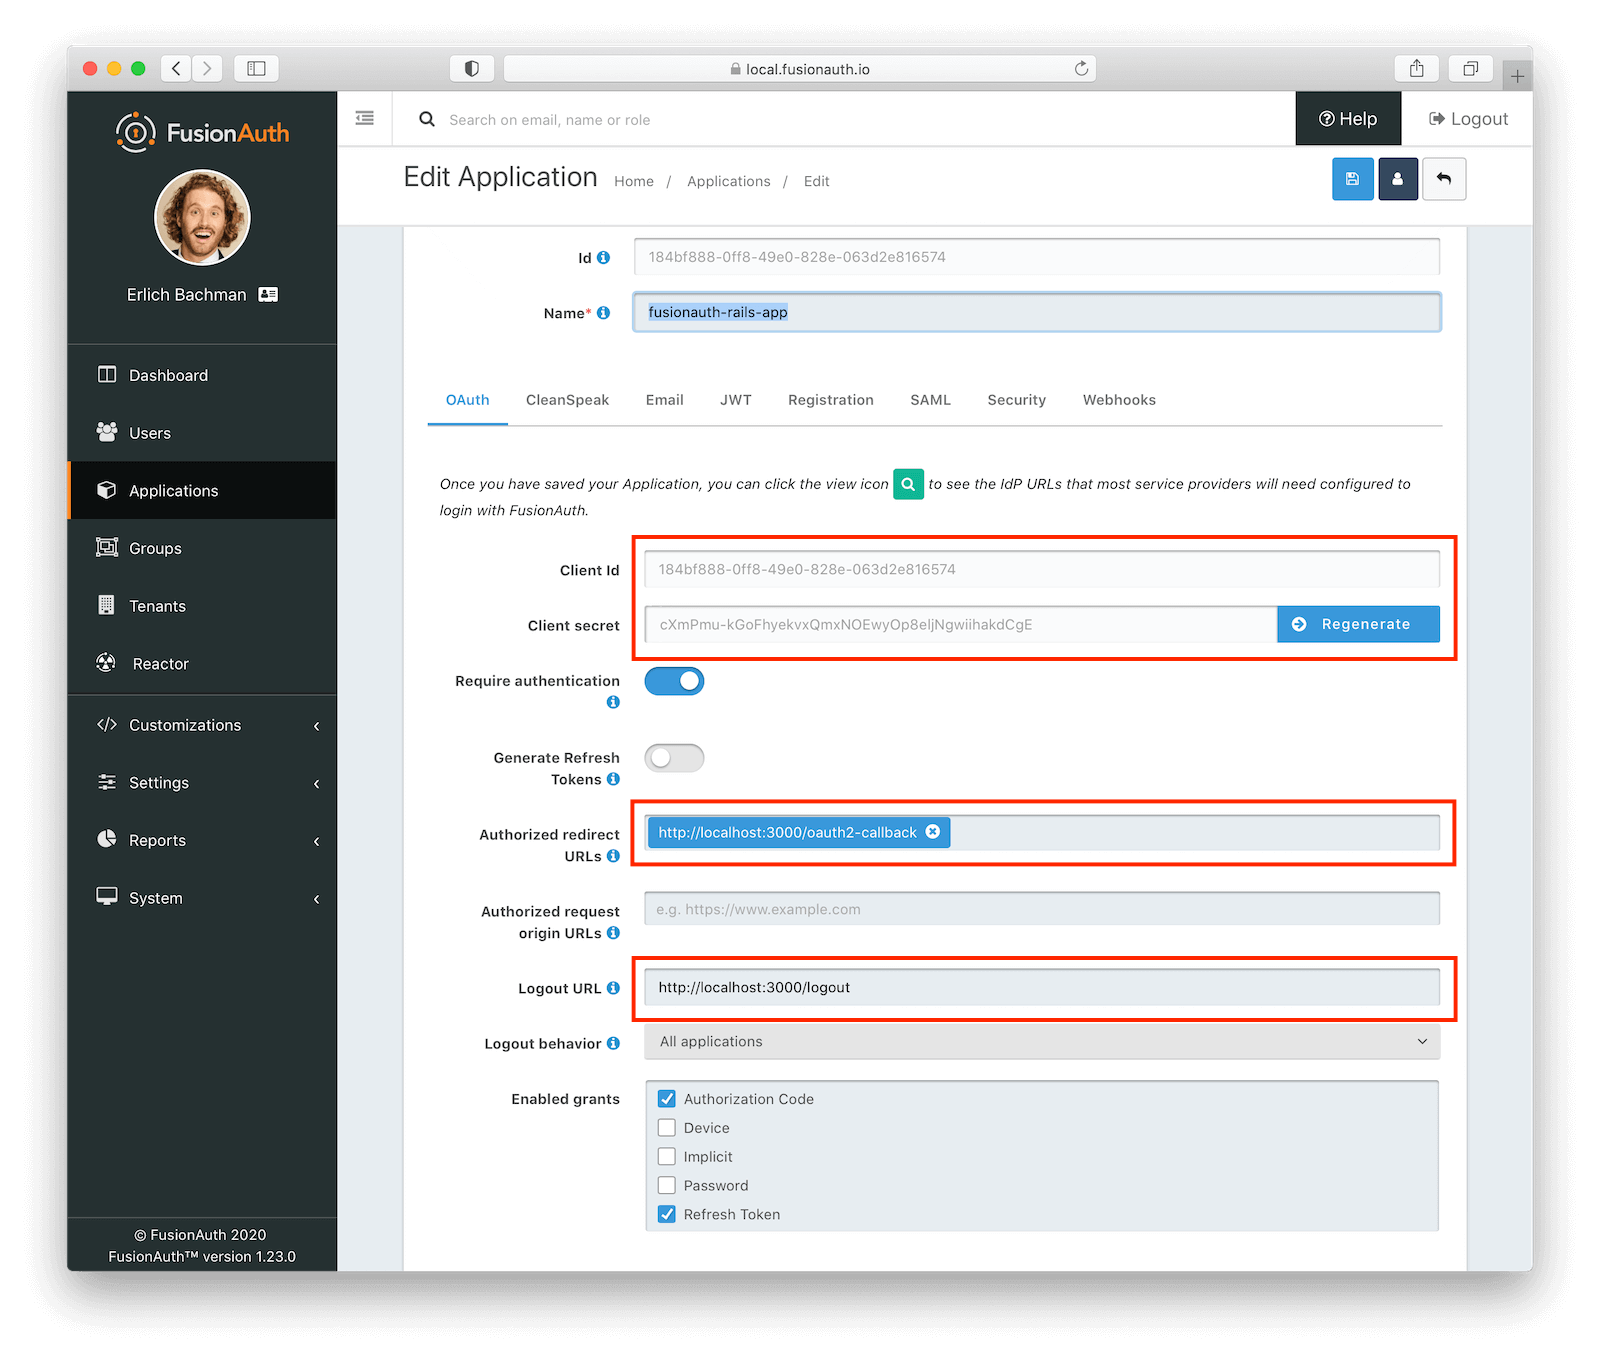Expand the System sidebar menu
This screenshot has height=1360, width=1600.
(x=202, y=898)
